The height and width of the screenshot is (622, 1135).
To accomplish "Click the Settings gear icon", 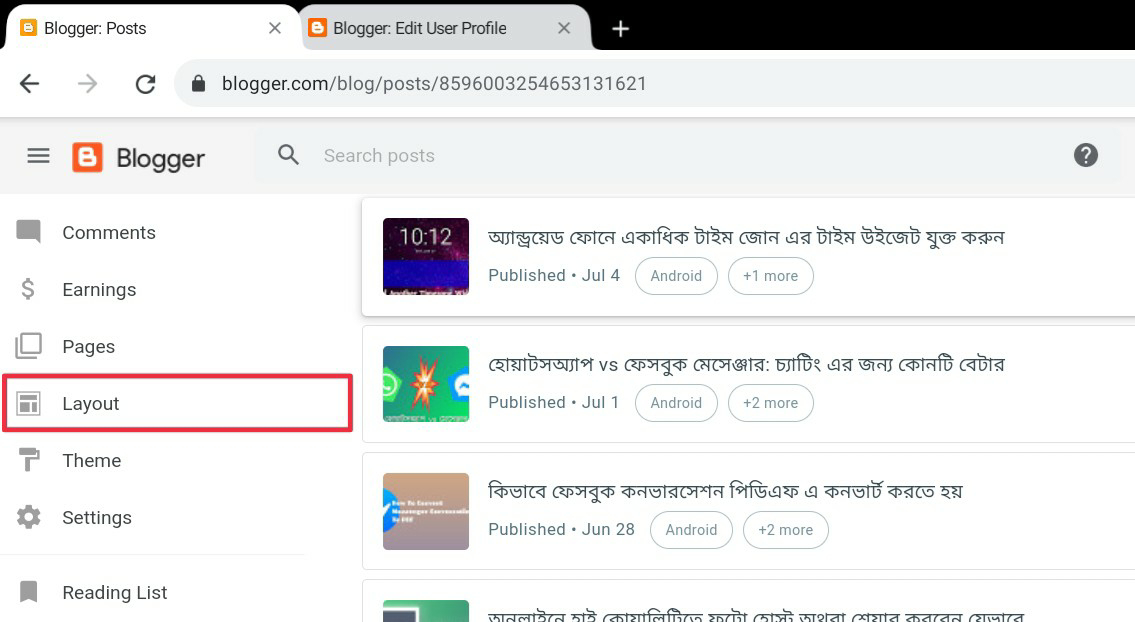I will [x=28, y=517].
